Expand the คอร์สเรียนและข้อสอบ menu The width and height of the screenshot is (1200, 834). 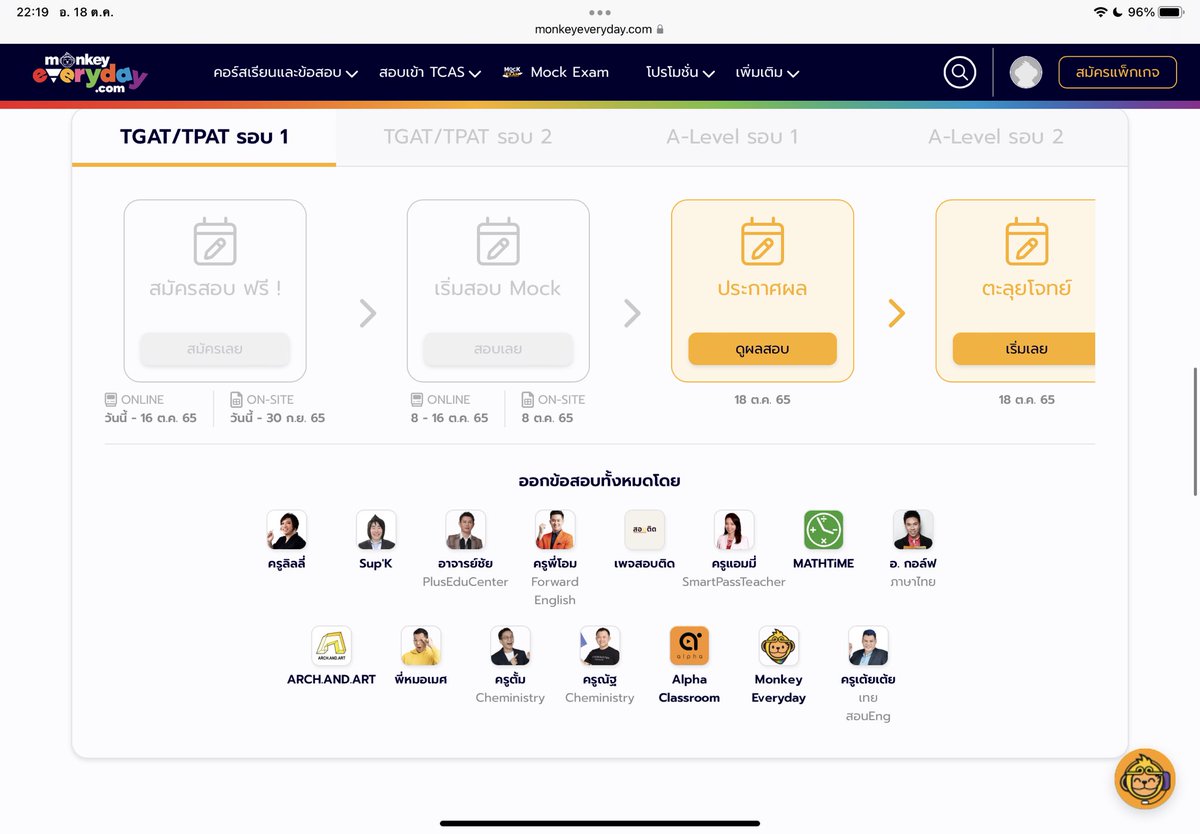[286, 72]
